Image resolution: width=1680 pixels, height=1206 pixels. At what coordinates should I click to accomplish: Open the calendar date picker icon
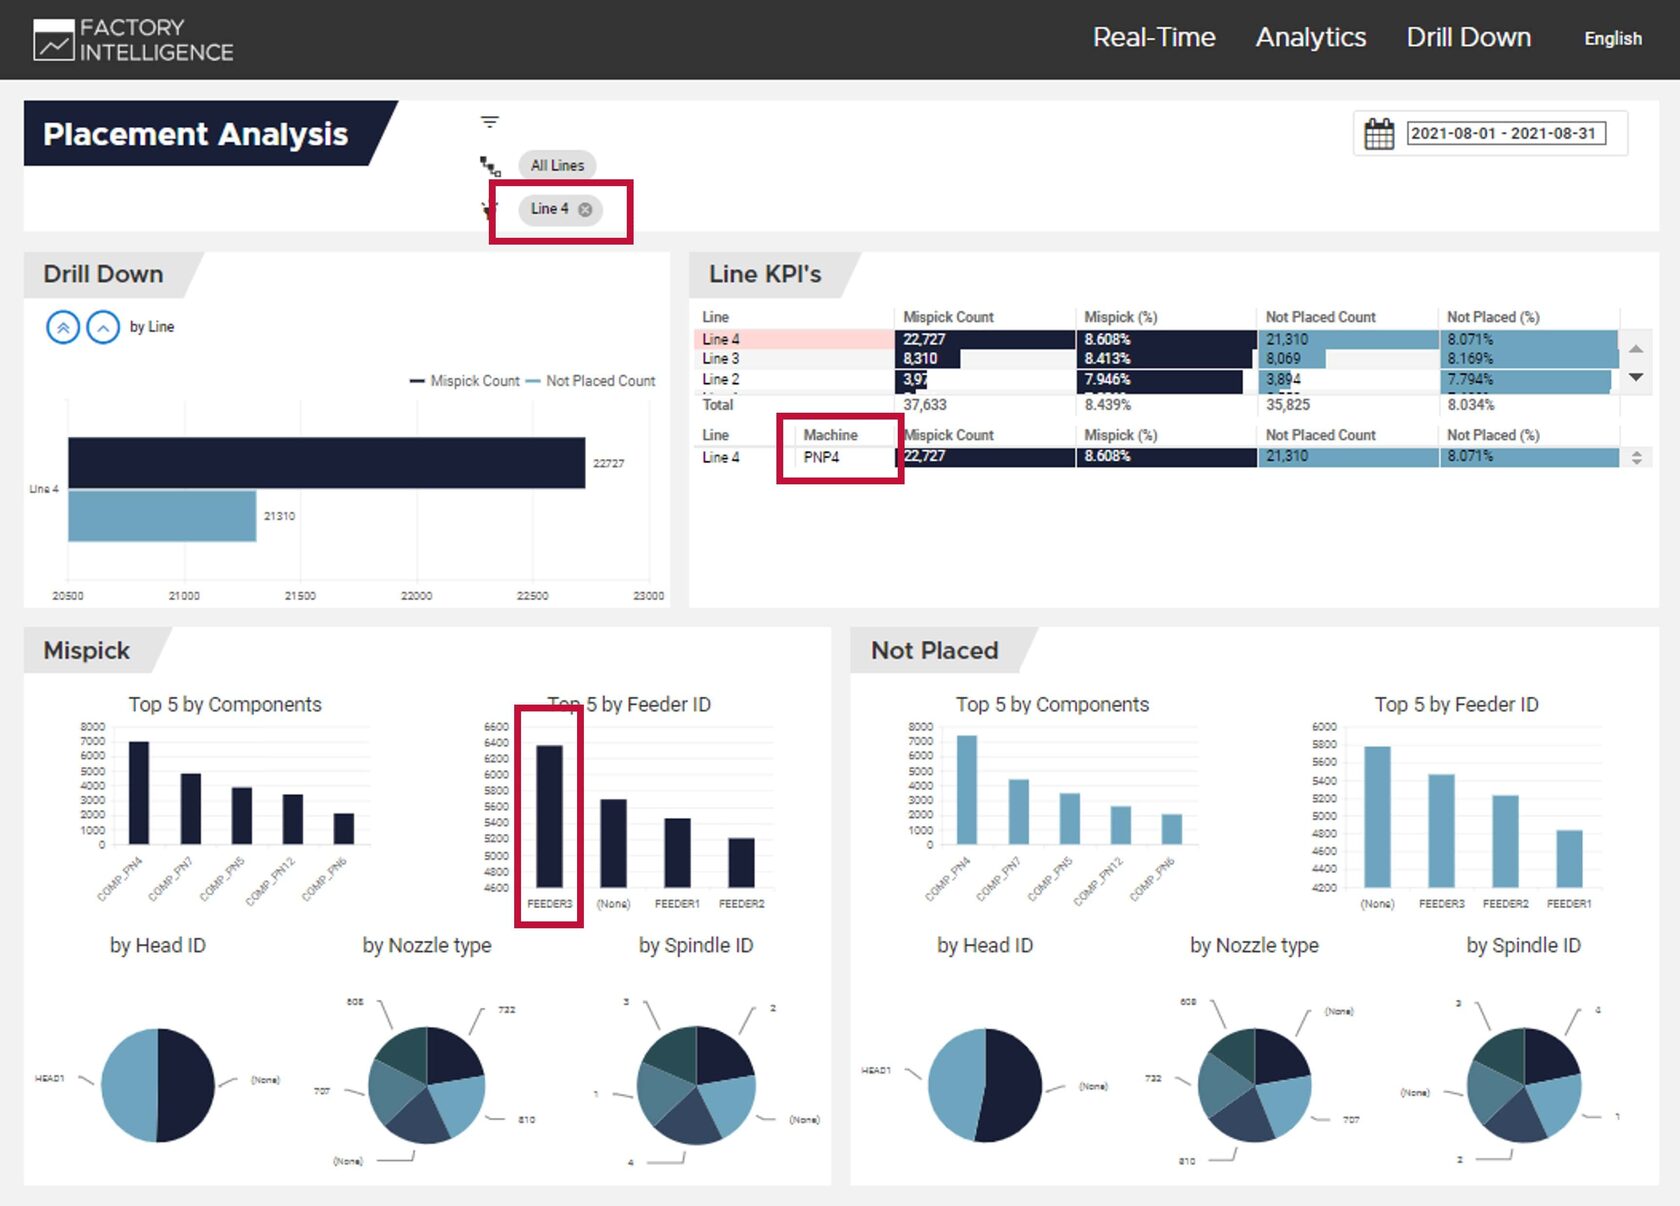point(1379,133)
